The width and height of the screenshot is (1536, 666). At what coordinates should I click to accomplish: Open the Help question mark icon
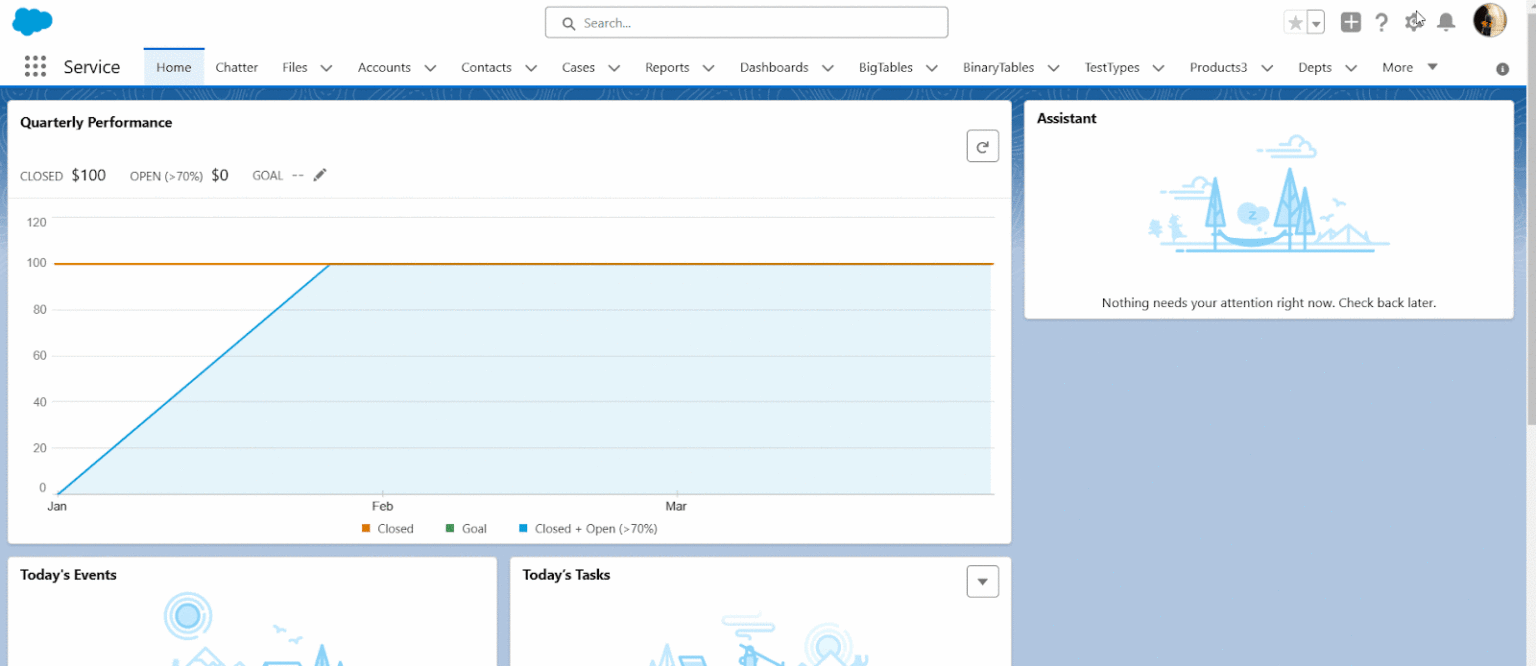tap(1381, 22)
